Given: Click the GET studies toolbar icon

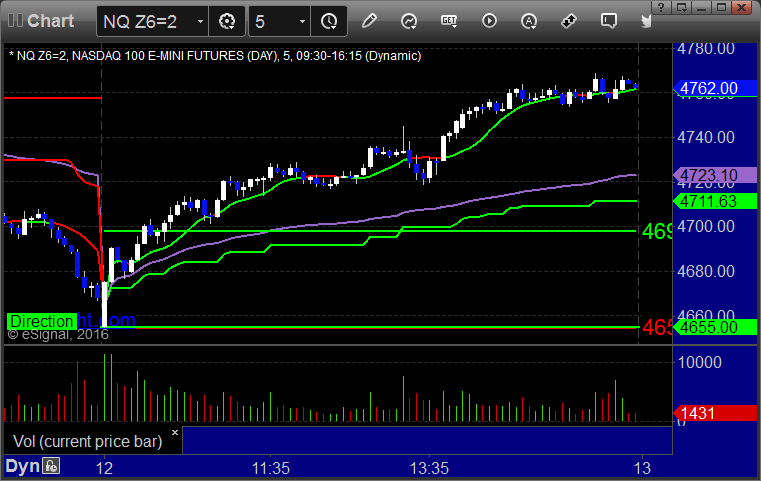Looking at the screenshot, I should point(449,21).
